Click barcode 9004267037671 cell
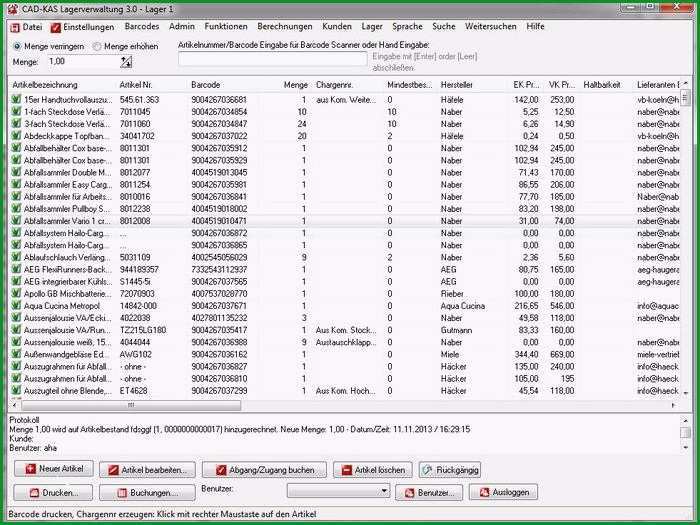Screen dimensions: 700x525 coord(219,306)
